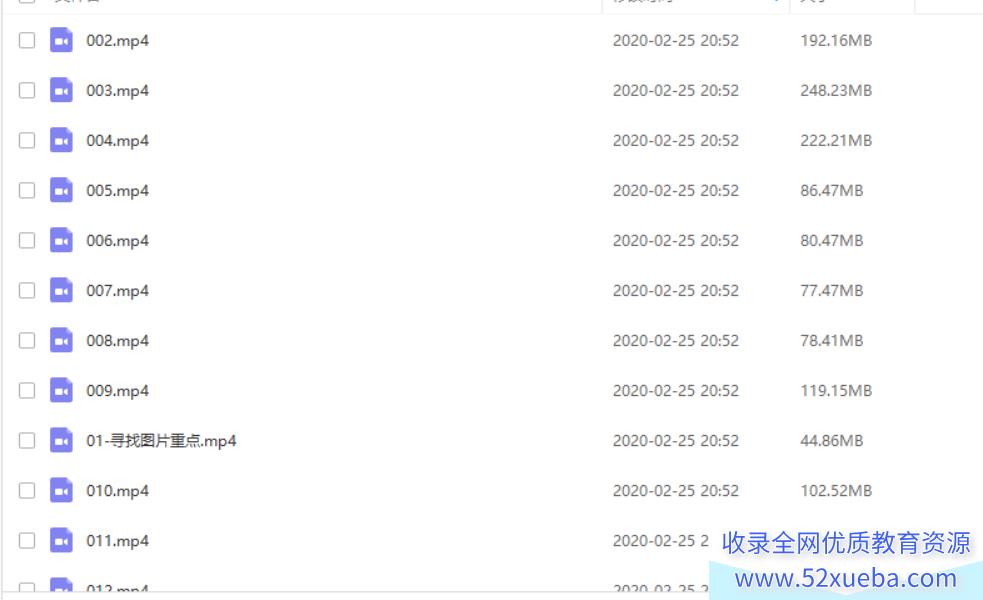Toggle the checkbox for 009.mp4

27,391
